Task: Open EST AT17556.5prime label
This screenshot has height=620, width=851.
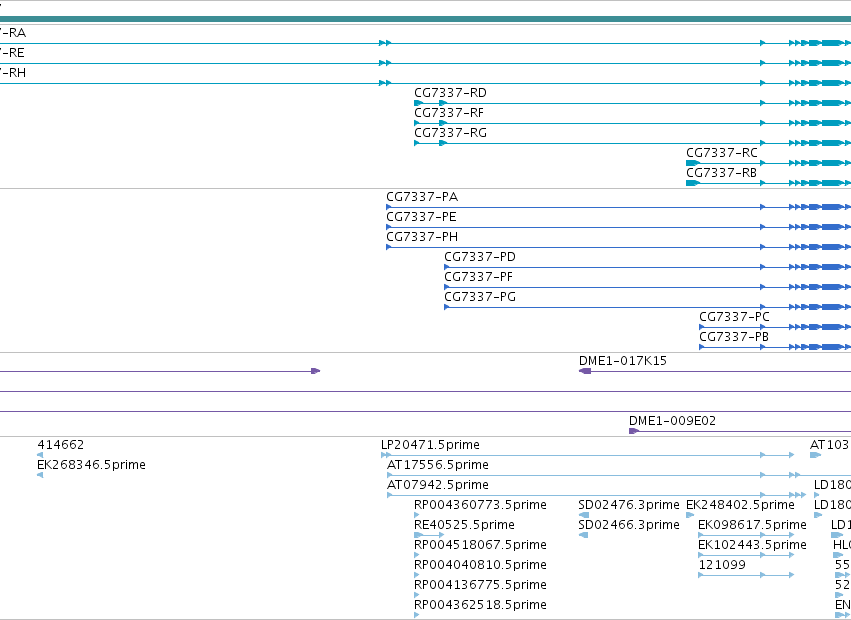Action: pos(437,465)
